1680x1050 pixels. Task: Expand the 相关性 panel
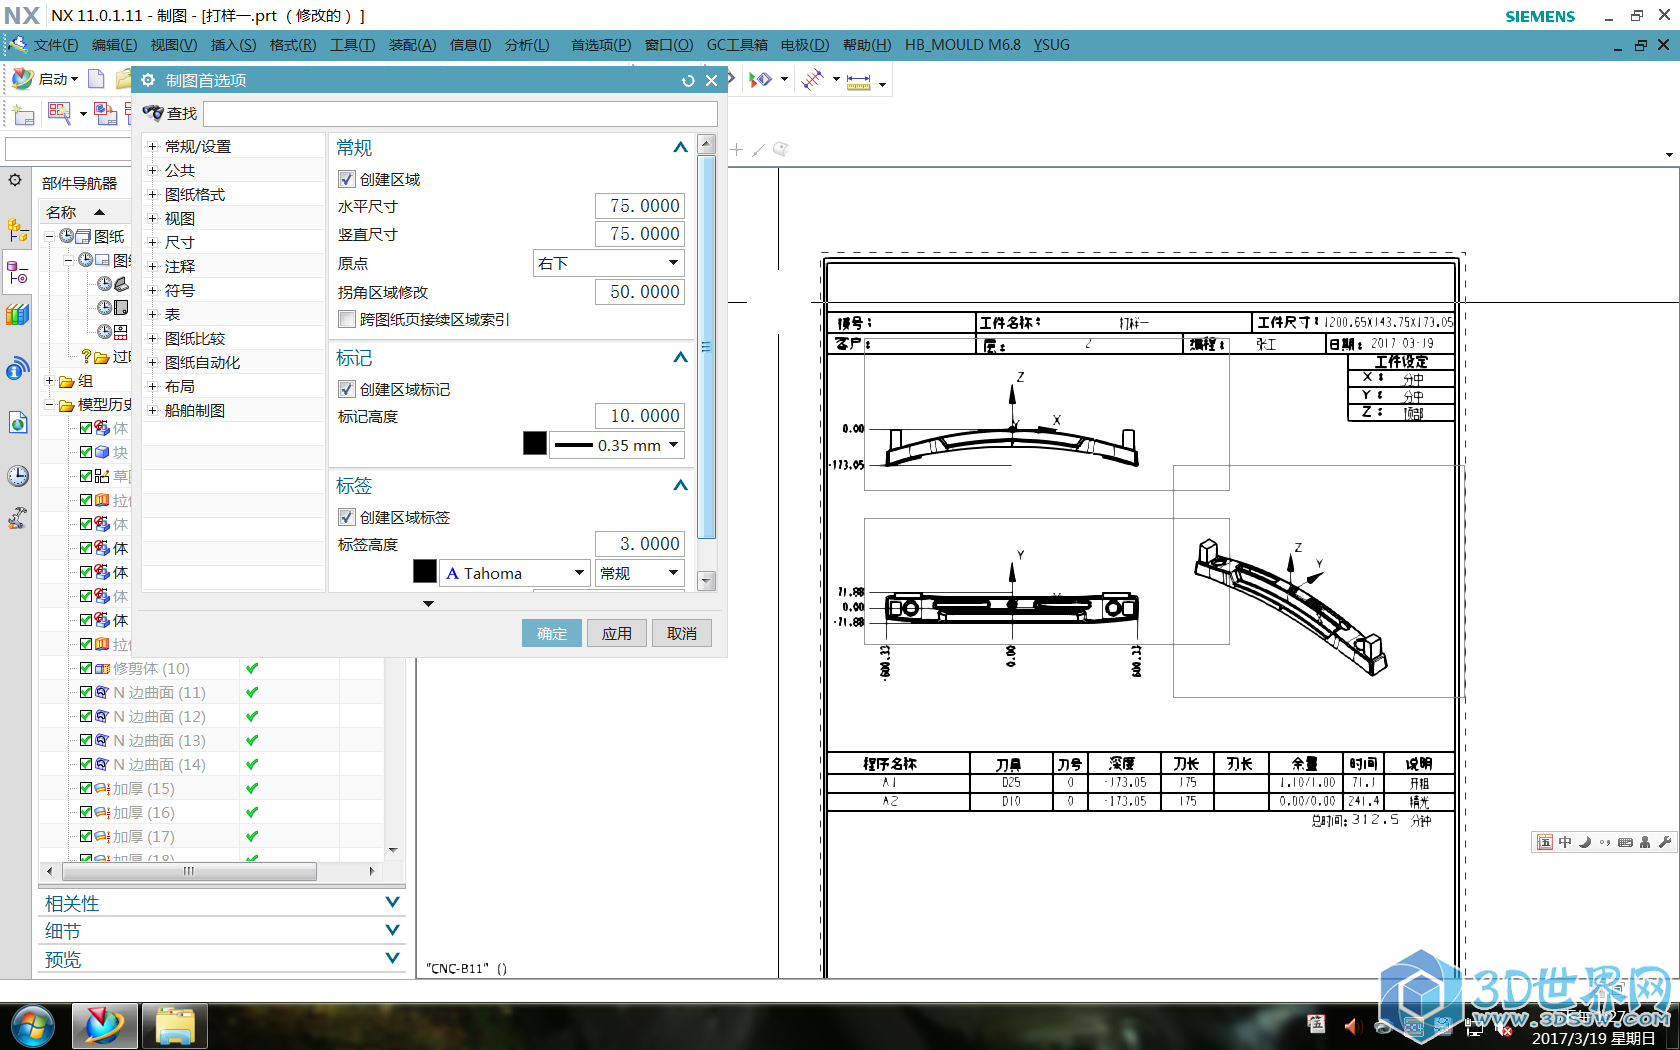392,902
